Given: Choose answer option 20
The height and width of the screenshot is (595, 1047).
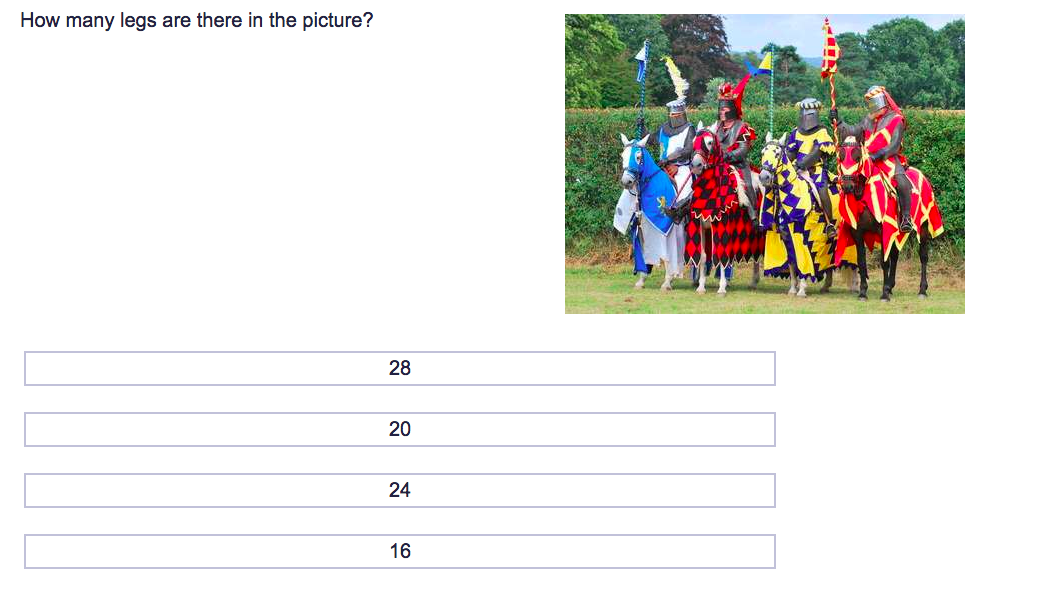Looking at the screenshot, I should [399, 429].
